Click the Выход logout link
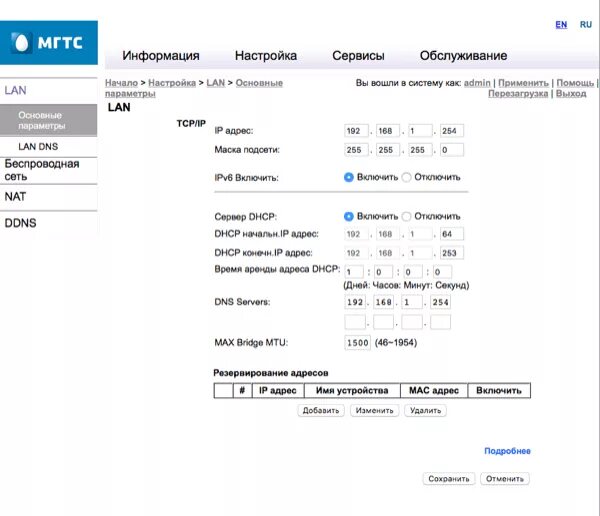 (571, 93)
